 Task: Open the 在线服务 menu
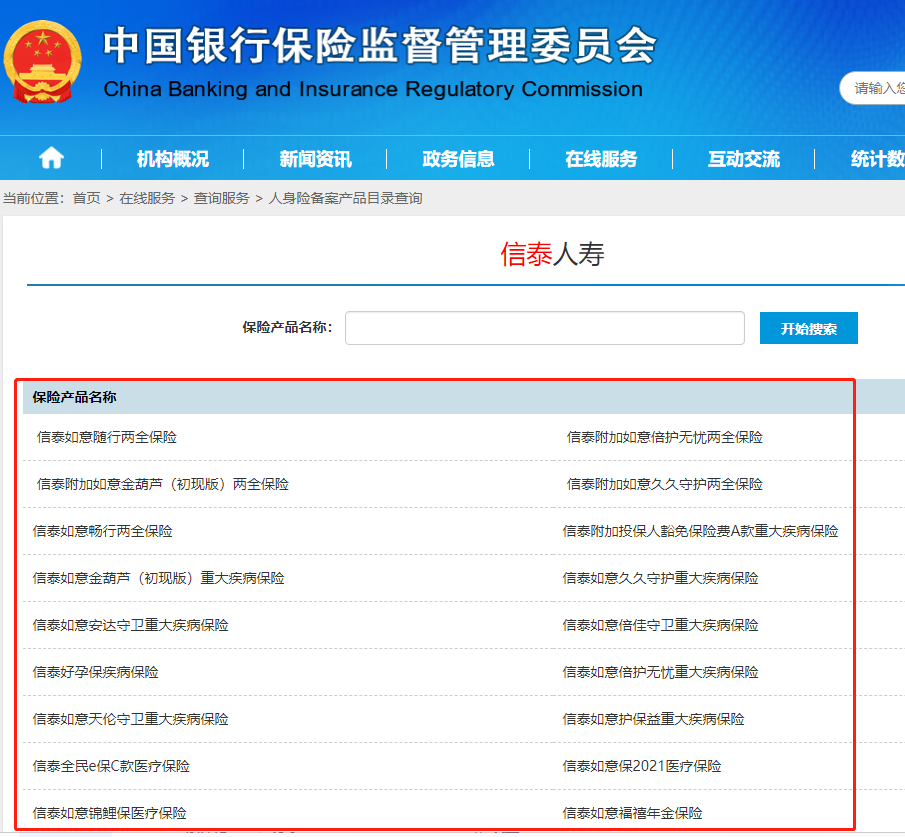coord(601,159)
